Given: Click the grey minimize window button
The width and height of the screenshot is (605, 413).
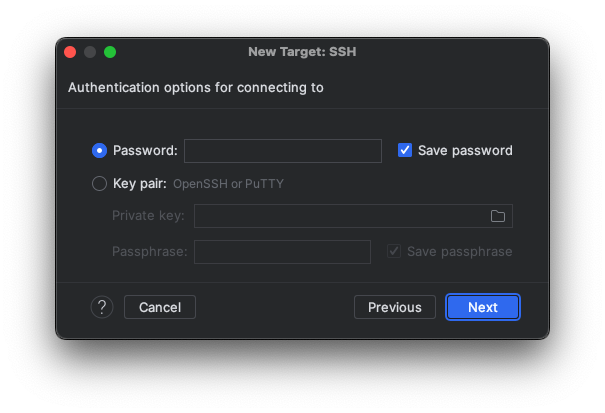Looking at the screenshot, I should (x=90, y=52).
